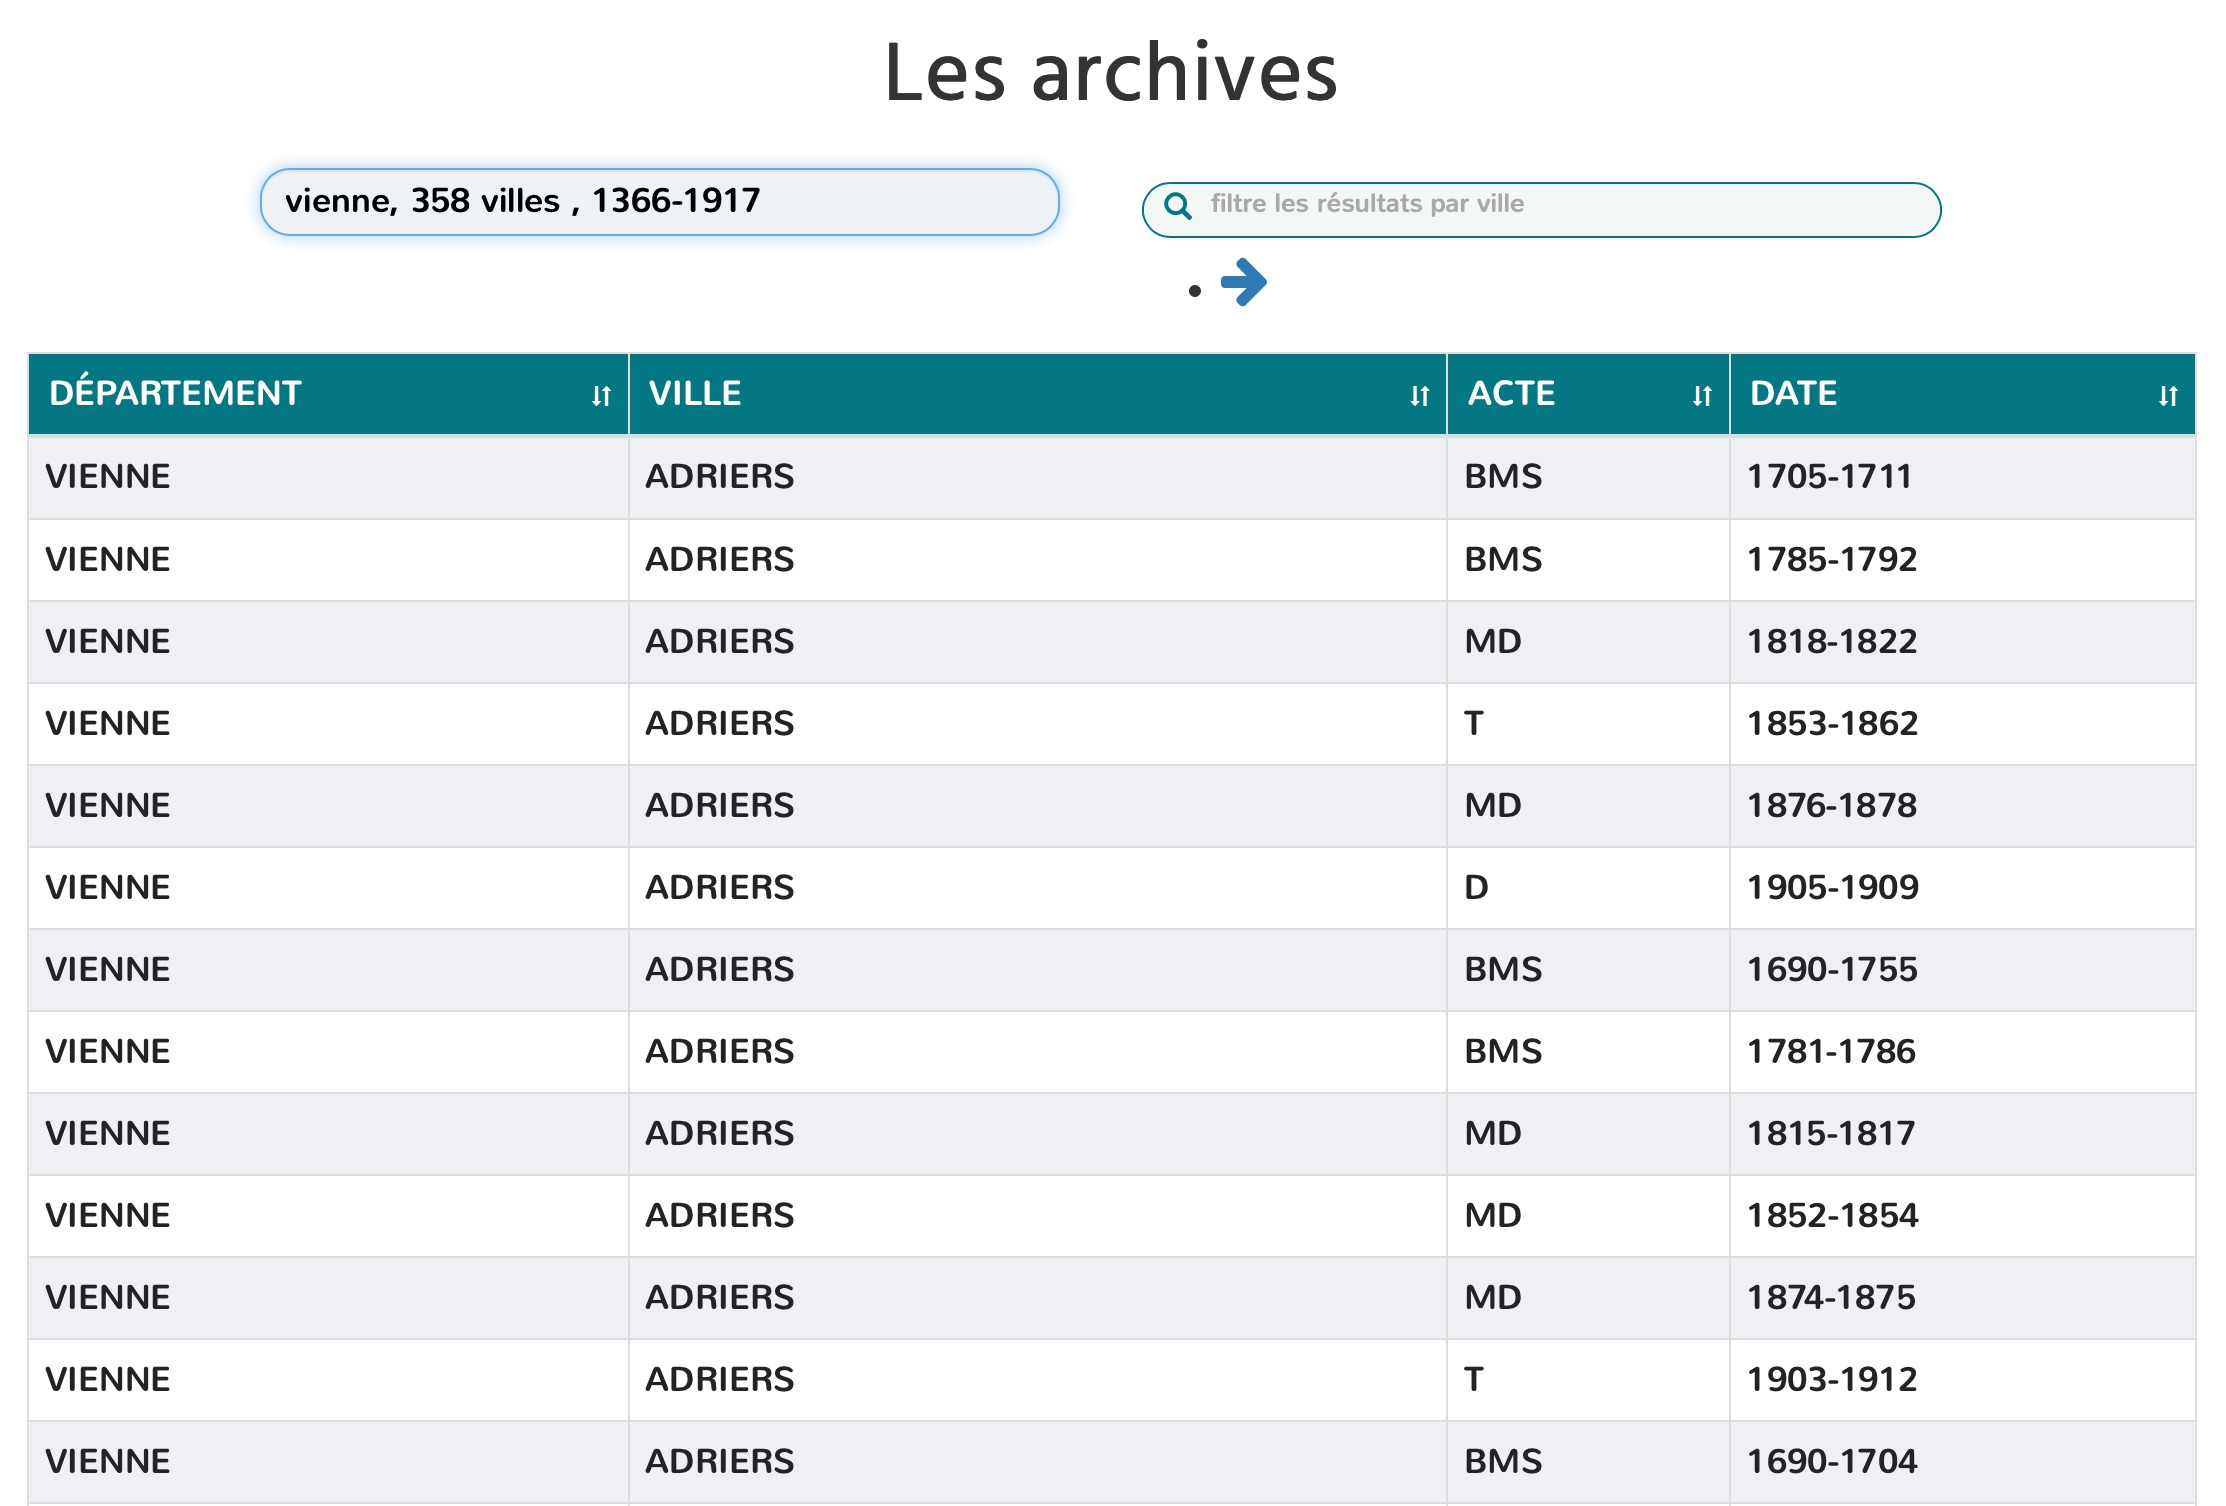Click ADRIERS in the 1905-1909 row
The width and height of the screenshot is (2226, 1506).
click(x=720, y=887)
